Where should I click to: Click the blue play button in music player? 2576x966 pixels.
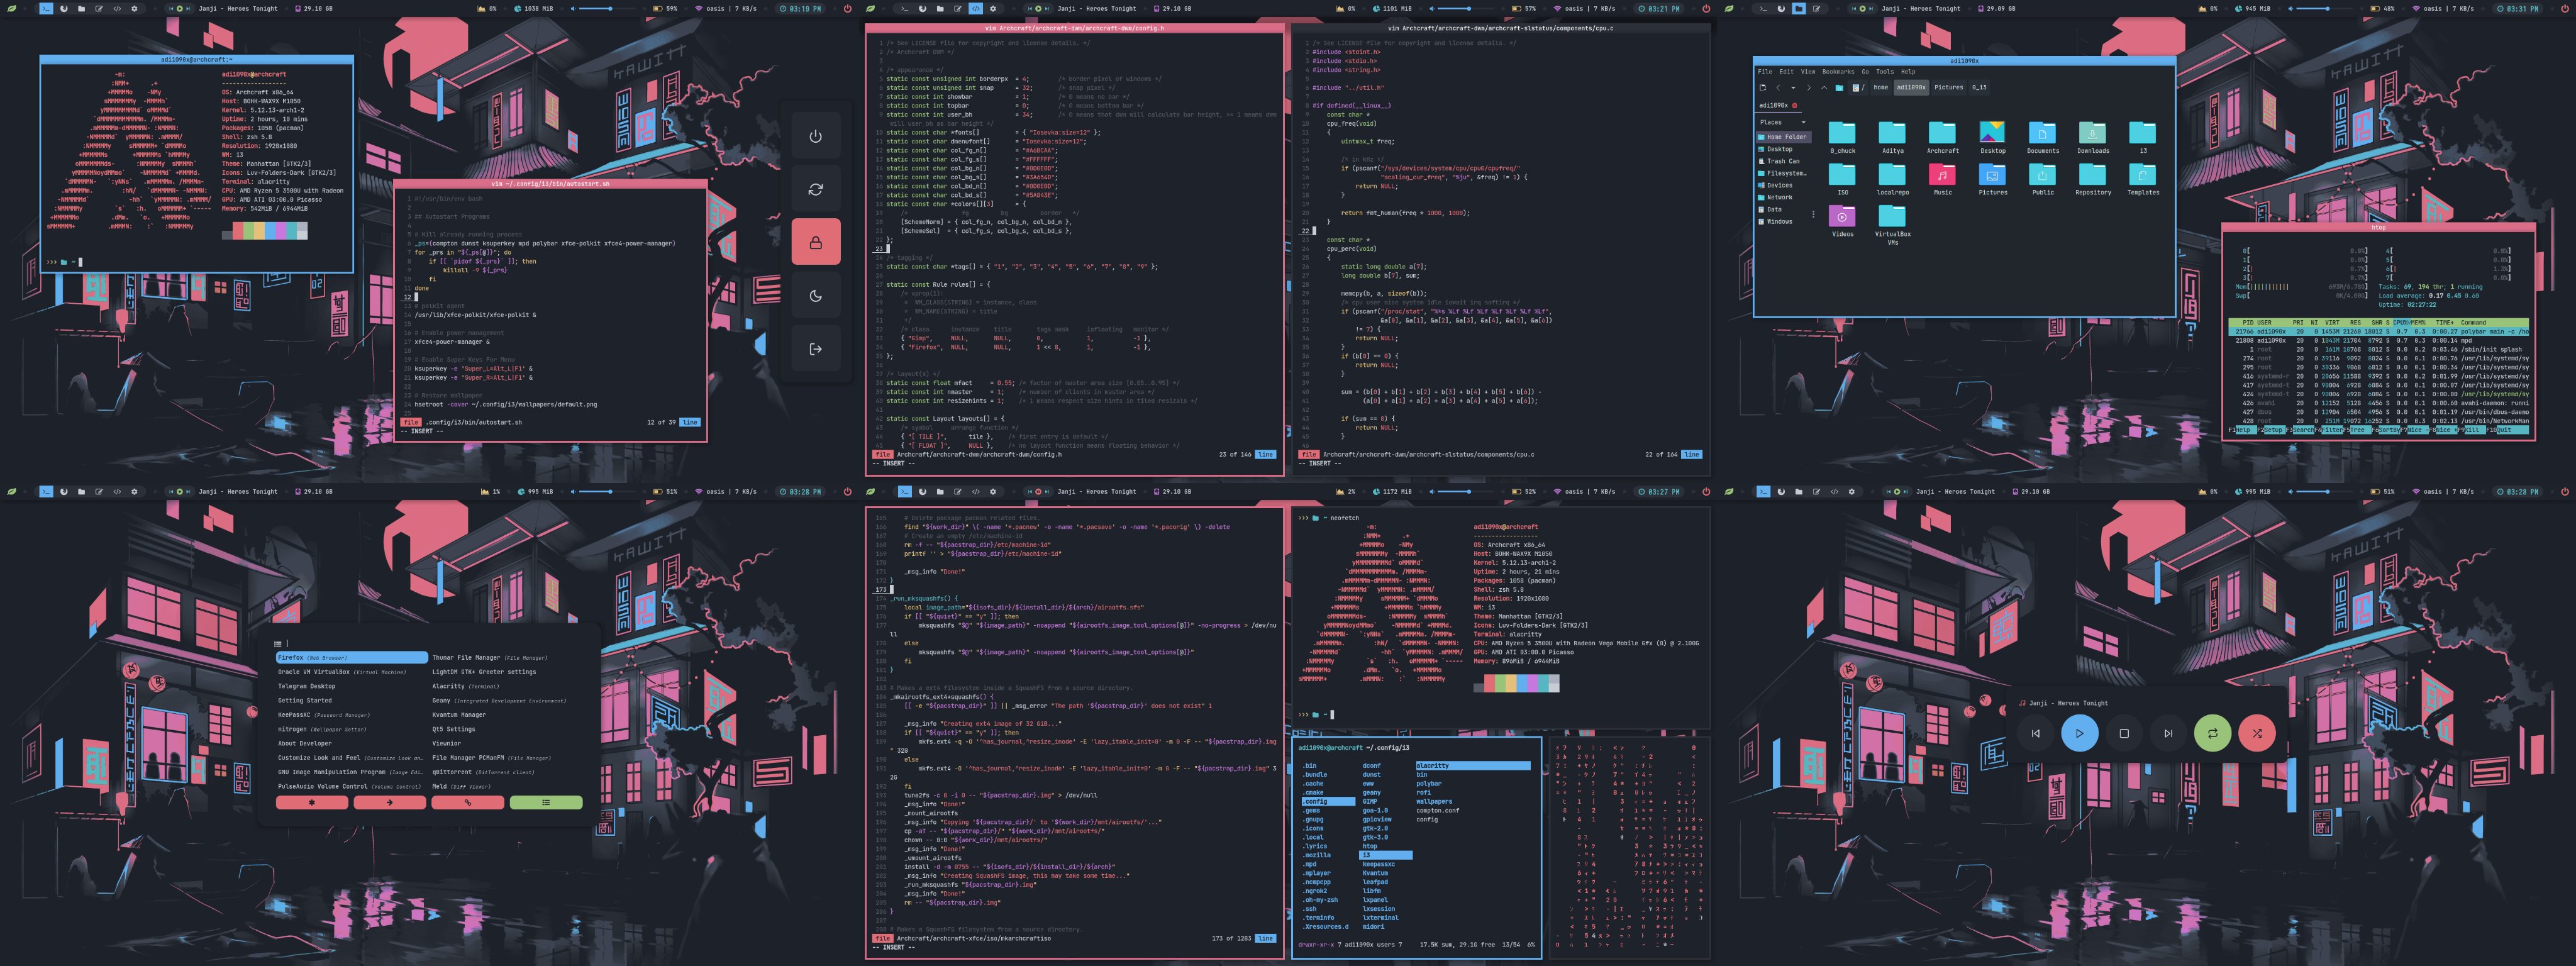(2079, 733)
